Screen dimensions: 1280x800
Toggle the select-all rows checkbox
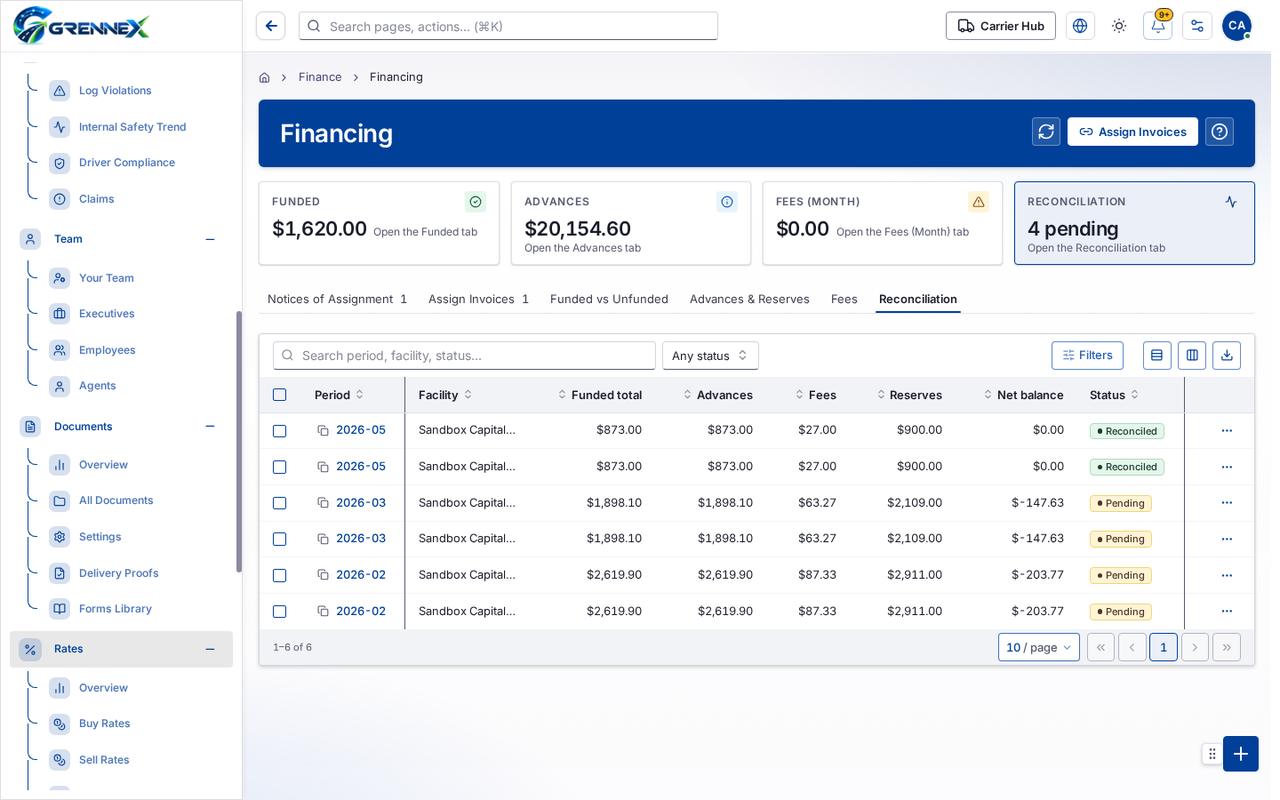tap(279, 395)
